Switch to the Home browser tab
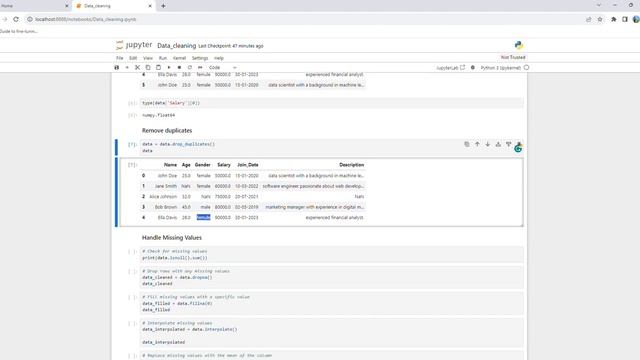This screenshot has height=360, width=640. (x=33, y=6)
